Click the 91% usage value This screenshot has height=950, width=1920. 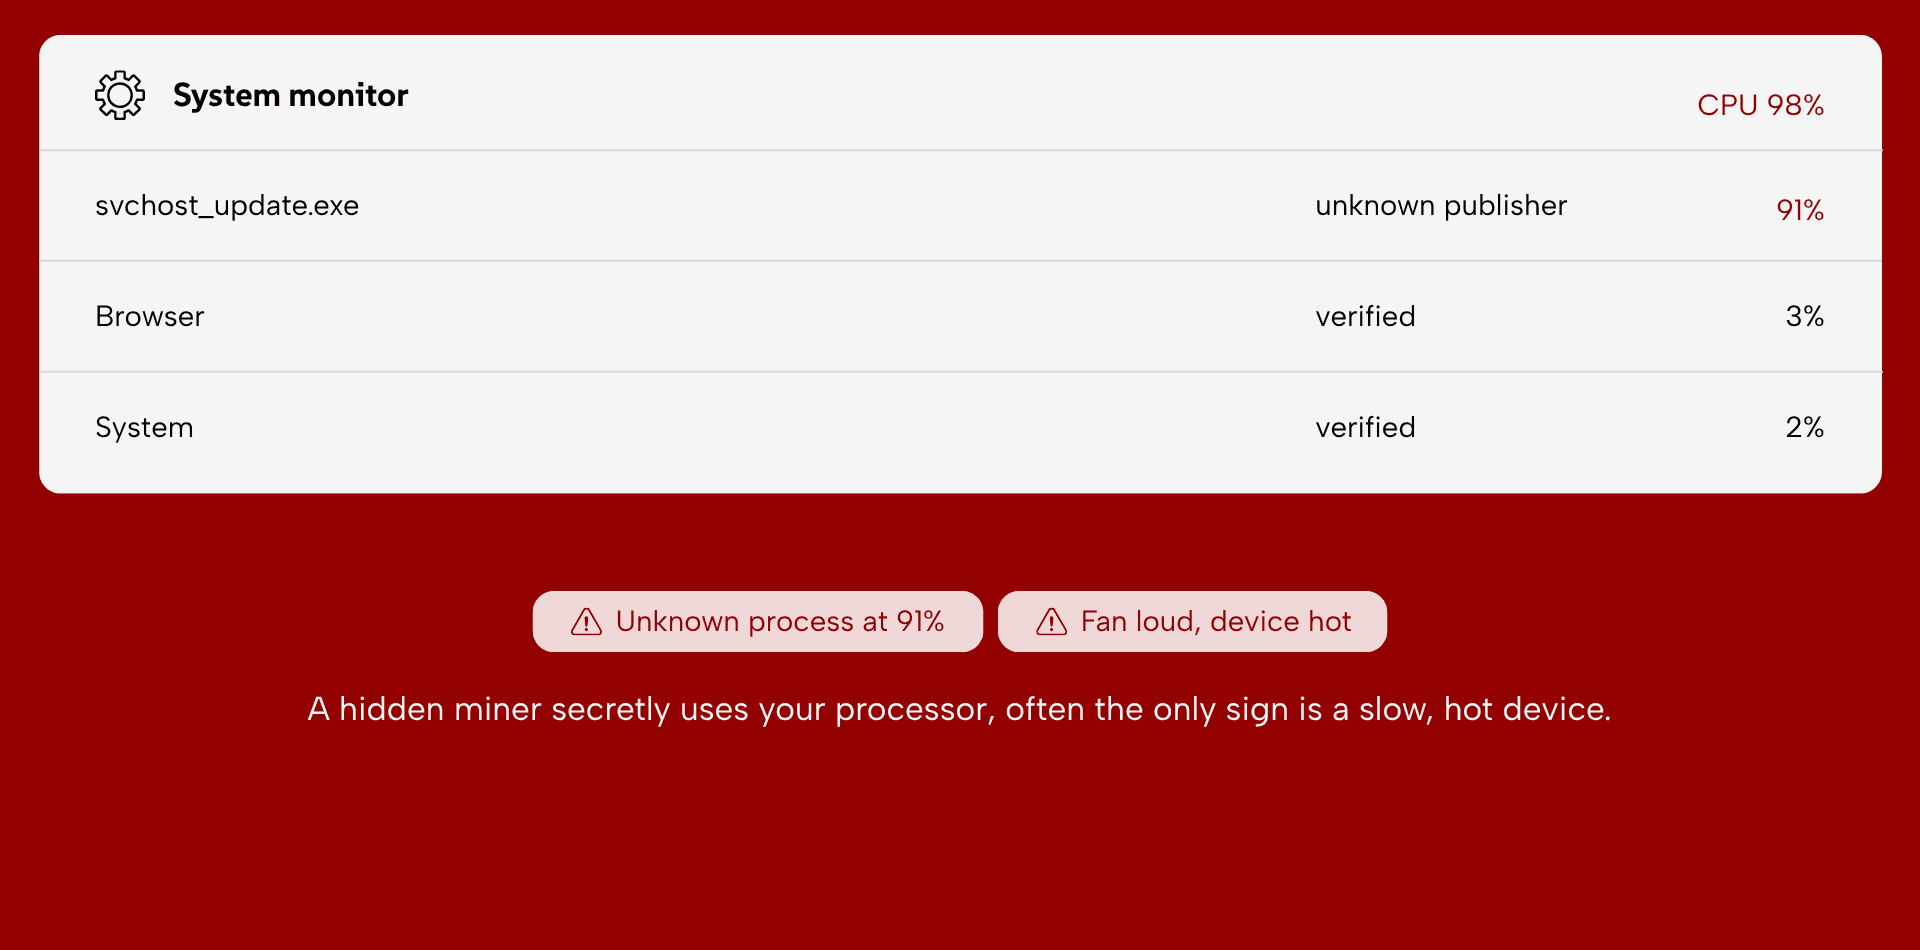tap(1800, 210)
